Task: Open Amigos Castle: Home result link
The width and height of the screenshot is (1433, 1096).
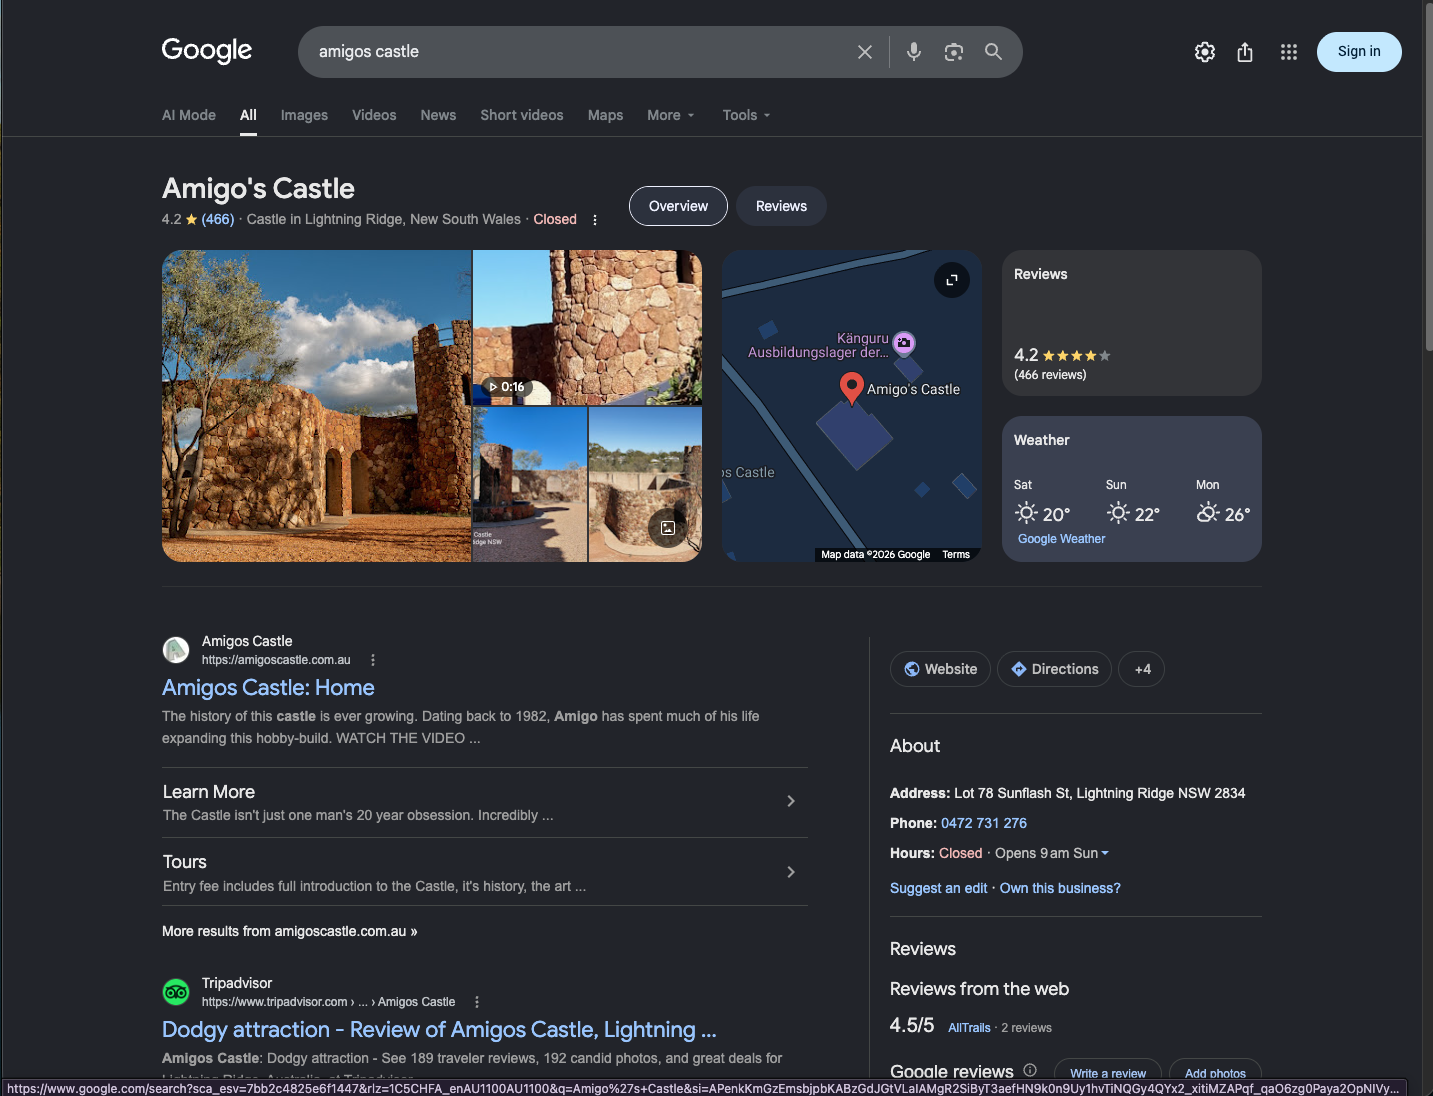Action: tap(268, 688)
